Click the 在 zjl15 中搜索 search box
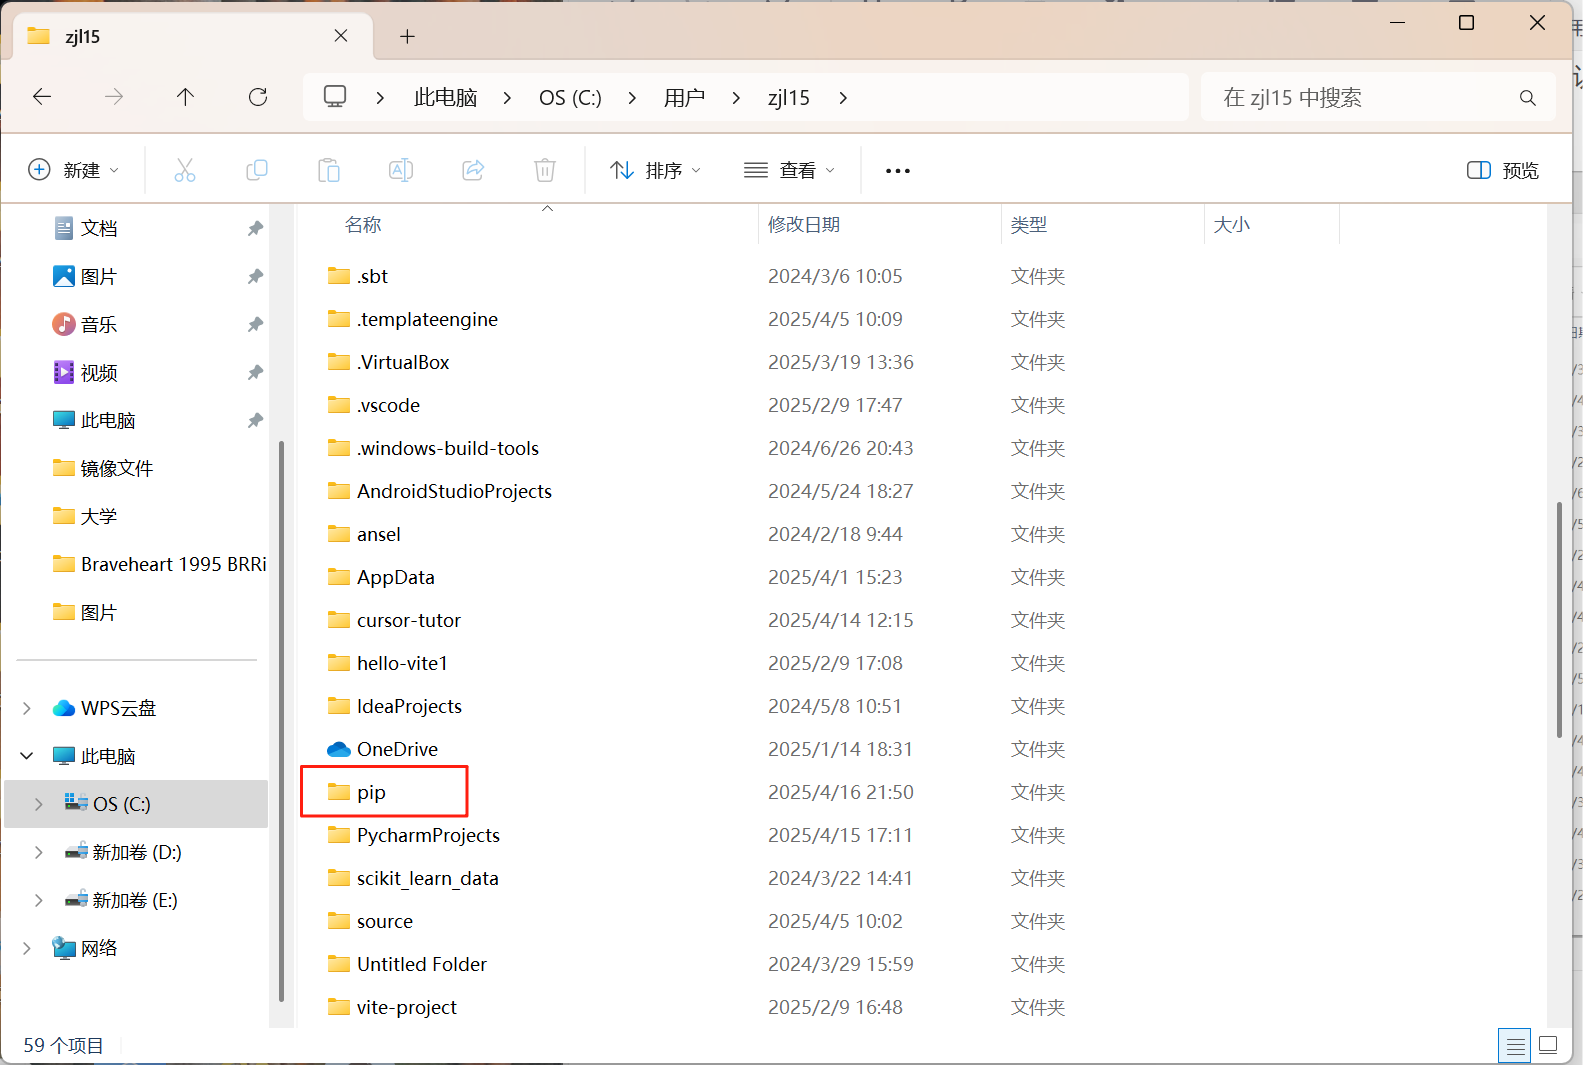The width and height of the screenshot is (1583, 1065). tap(1378, 97)
